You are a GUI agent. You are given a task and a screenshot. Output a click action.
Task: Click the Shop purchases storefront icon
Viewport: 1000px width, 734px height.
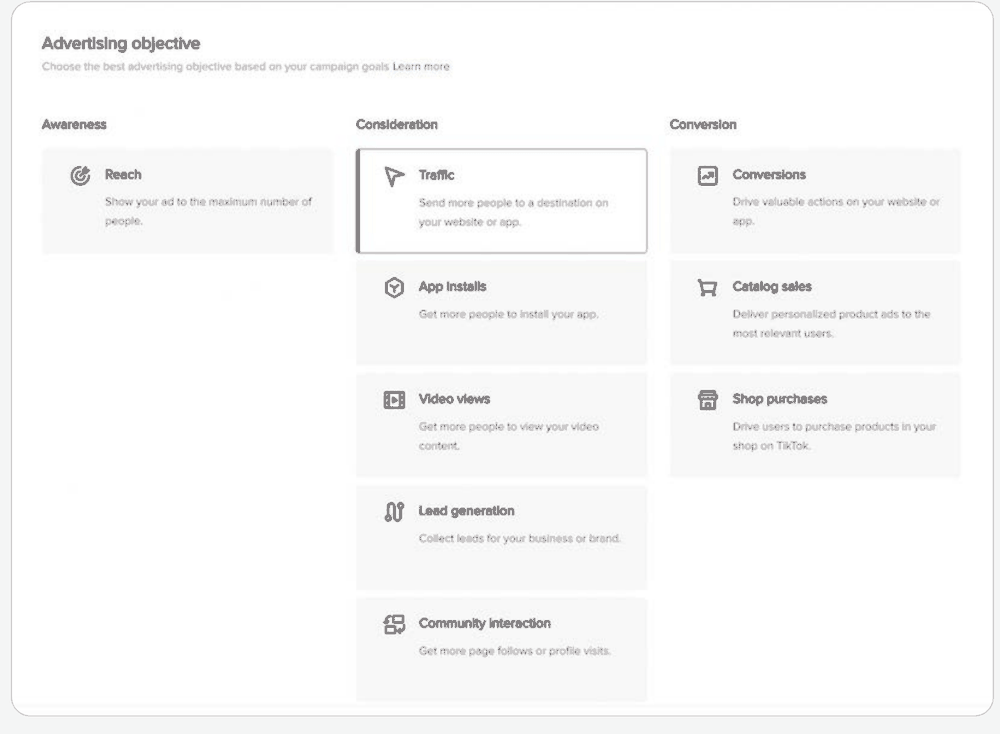(x=708, y=400)
